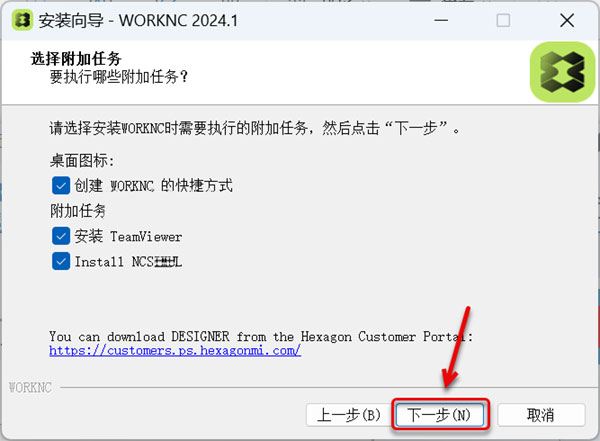The width and height of the screenshot is (600, 441).
Task: Click the 桌面图标: label
Action: (82, 161)
